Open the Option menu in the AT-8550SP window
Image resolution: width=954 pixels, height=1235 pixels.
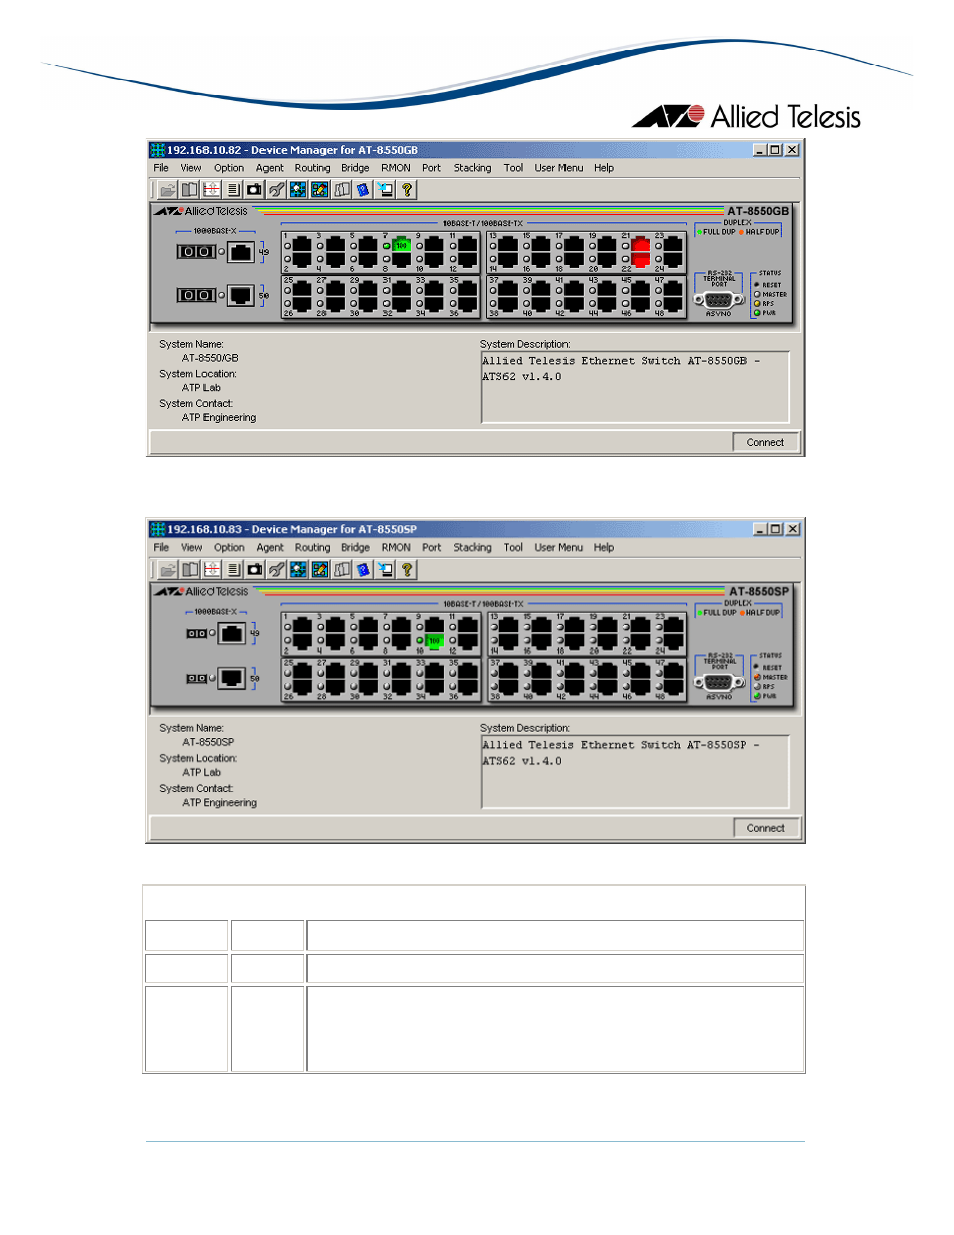pos(229,548)
